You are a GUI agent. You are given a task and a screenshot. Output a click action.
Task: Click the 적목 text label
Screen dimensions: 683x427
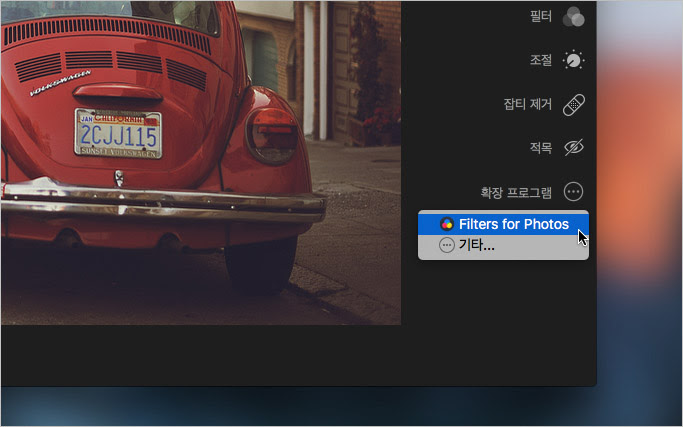click(541, 148)
